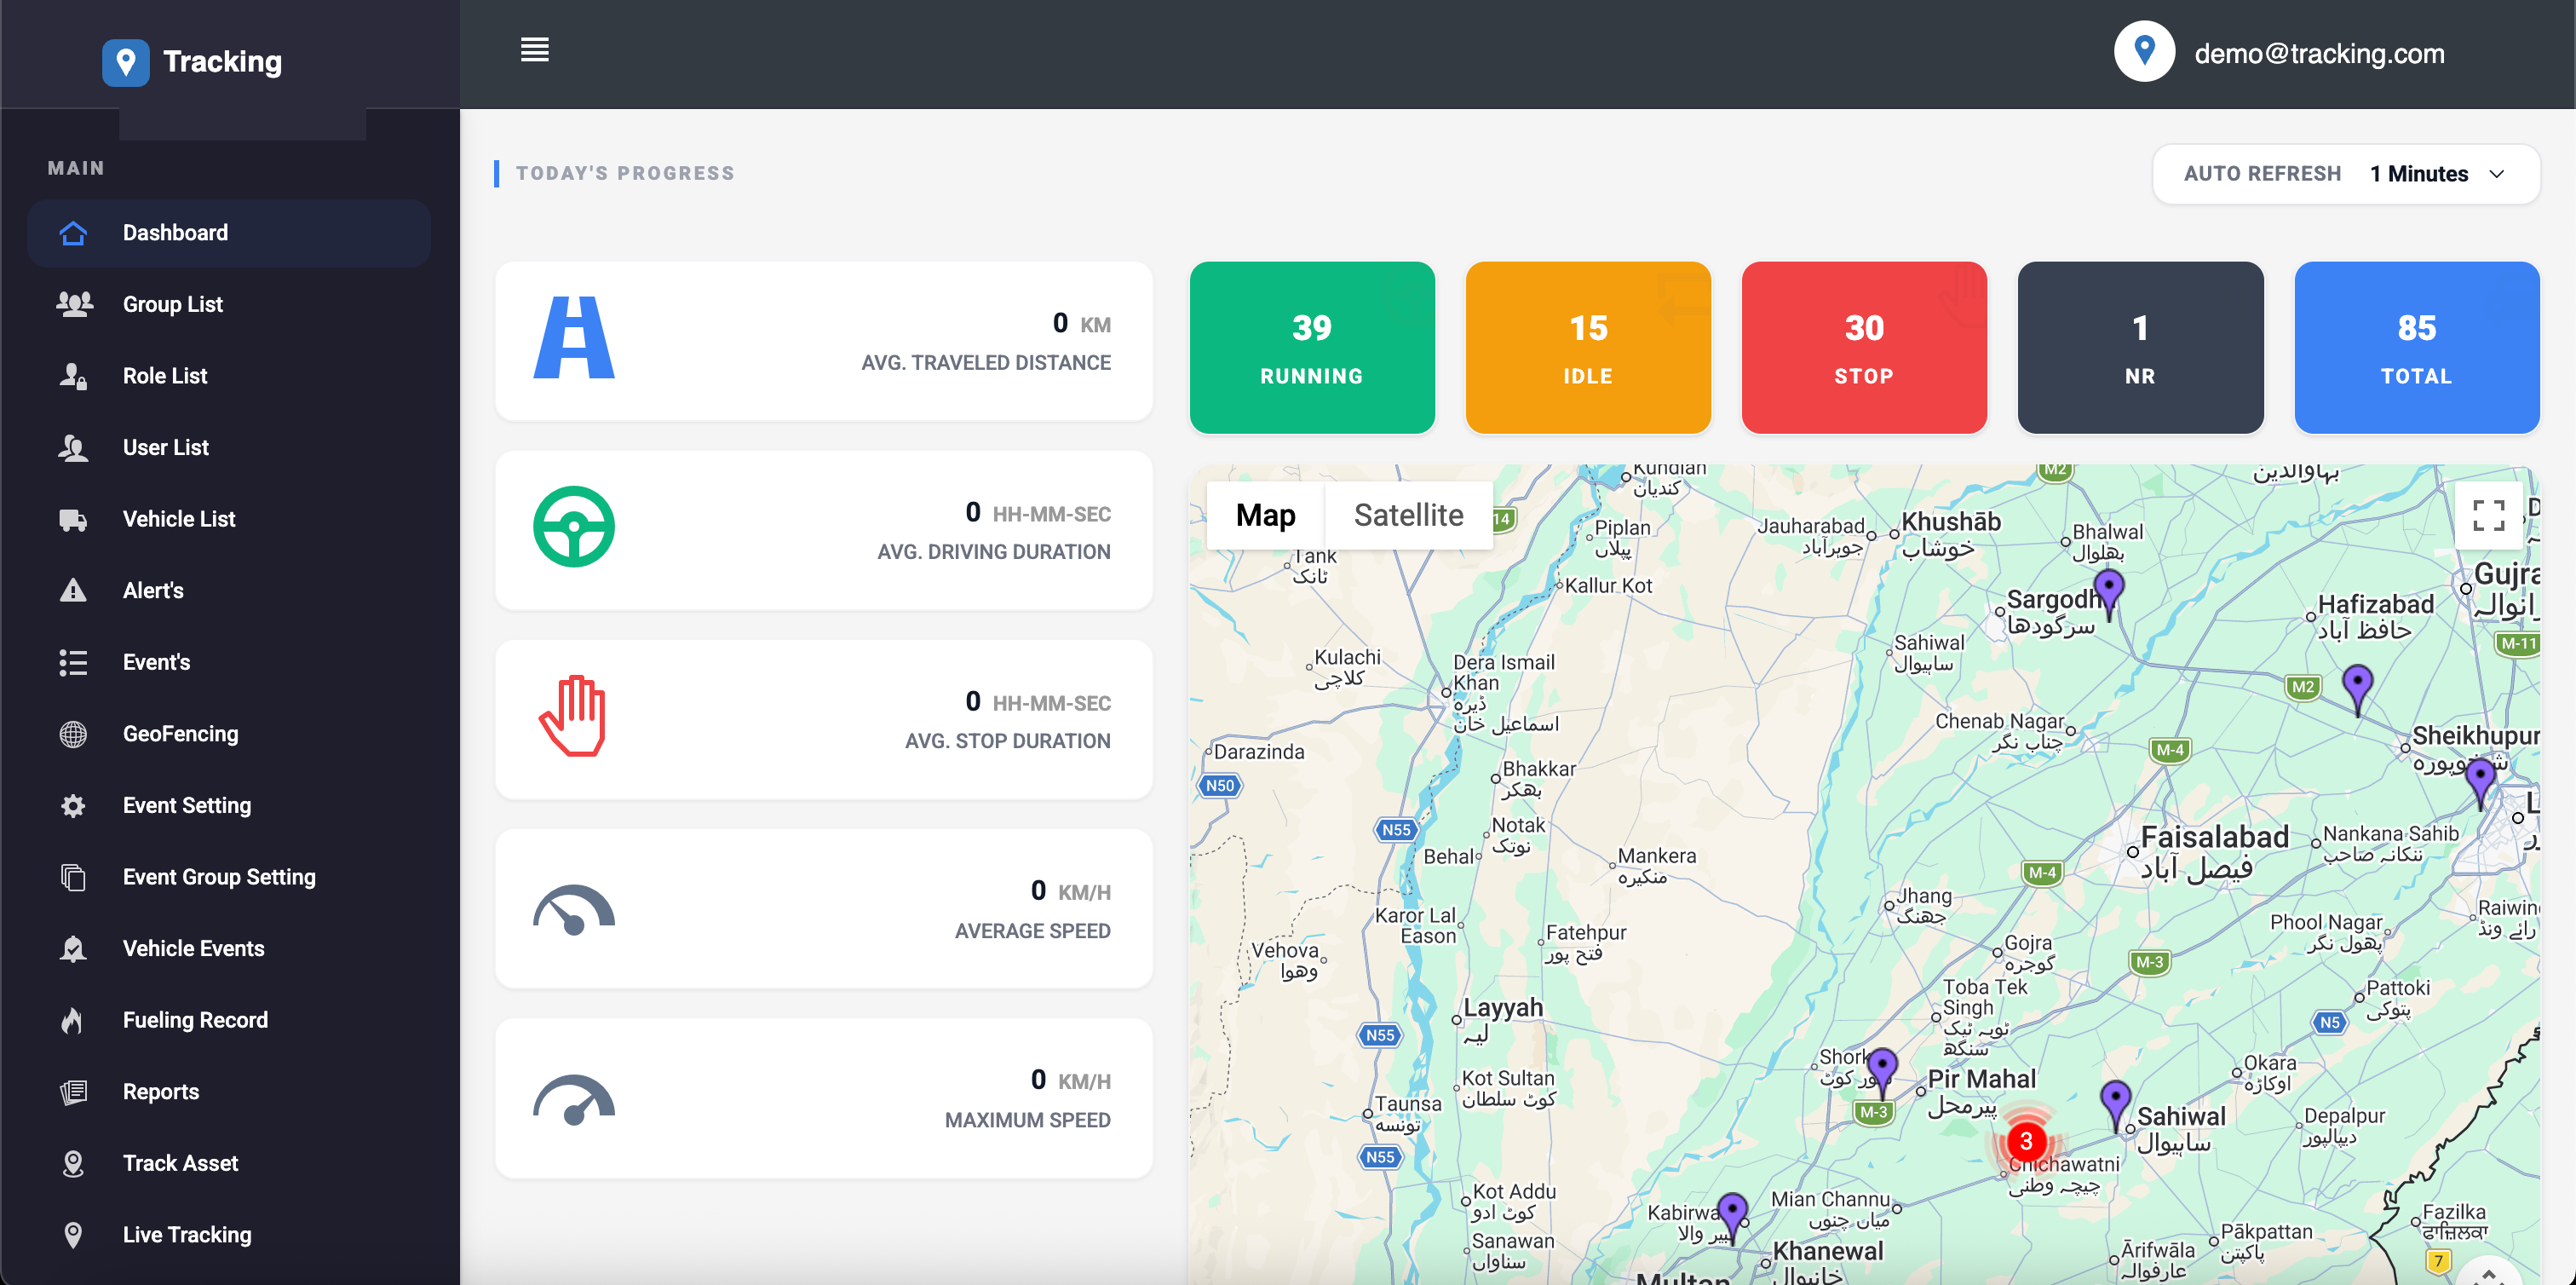Click the Reports newspaper icon
2576x1285 pixels.
tap(73, 1092)
